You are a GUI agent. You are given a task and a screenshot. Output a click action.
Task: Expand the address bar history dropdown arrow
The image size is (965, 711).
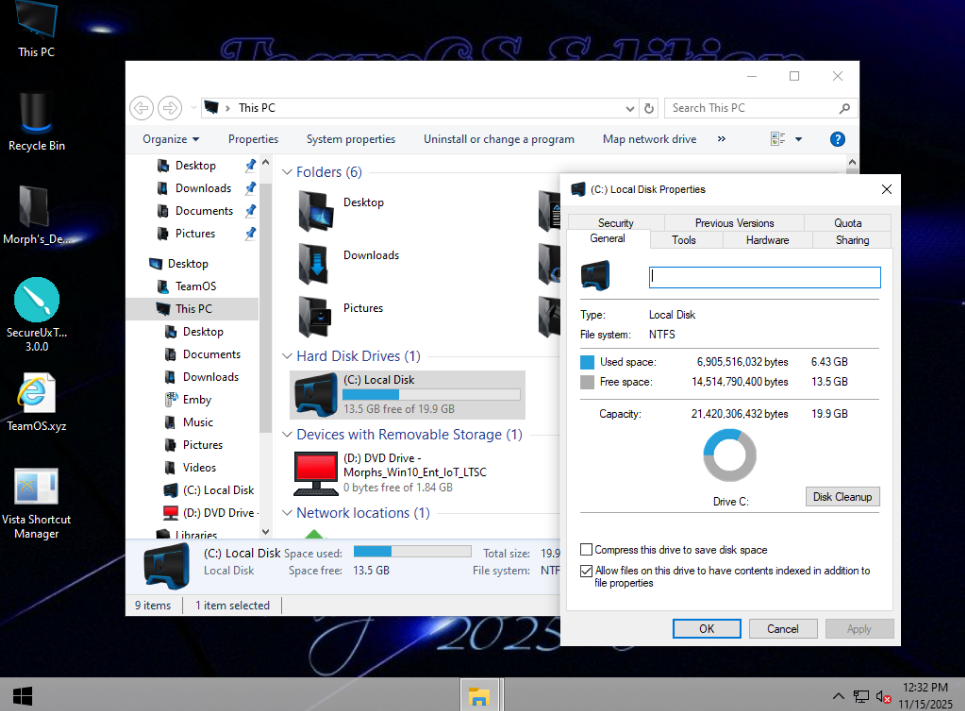click(x=630, y=108)
